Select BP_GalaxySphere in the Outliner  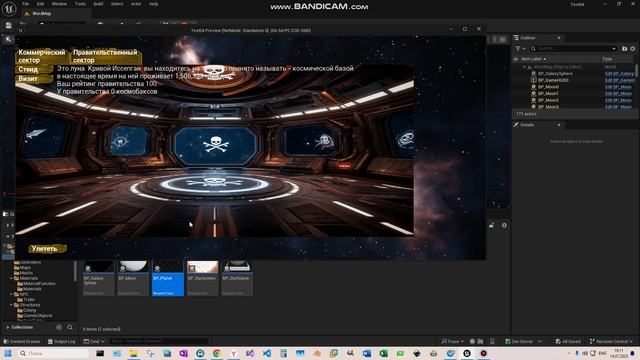pyautogui.click(x=555, y=73)
